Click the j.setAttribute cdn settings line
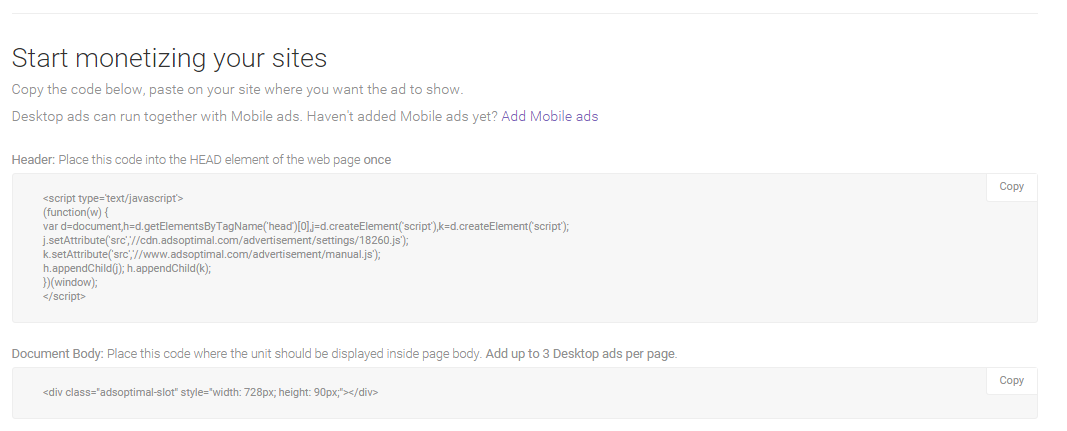The width and height of the screenshot is (1067, 431). (225, 241)
